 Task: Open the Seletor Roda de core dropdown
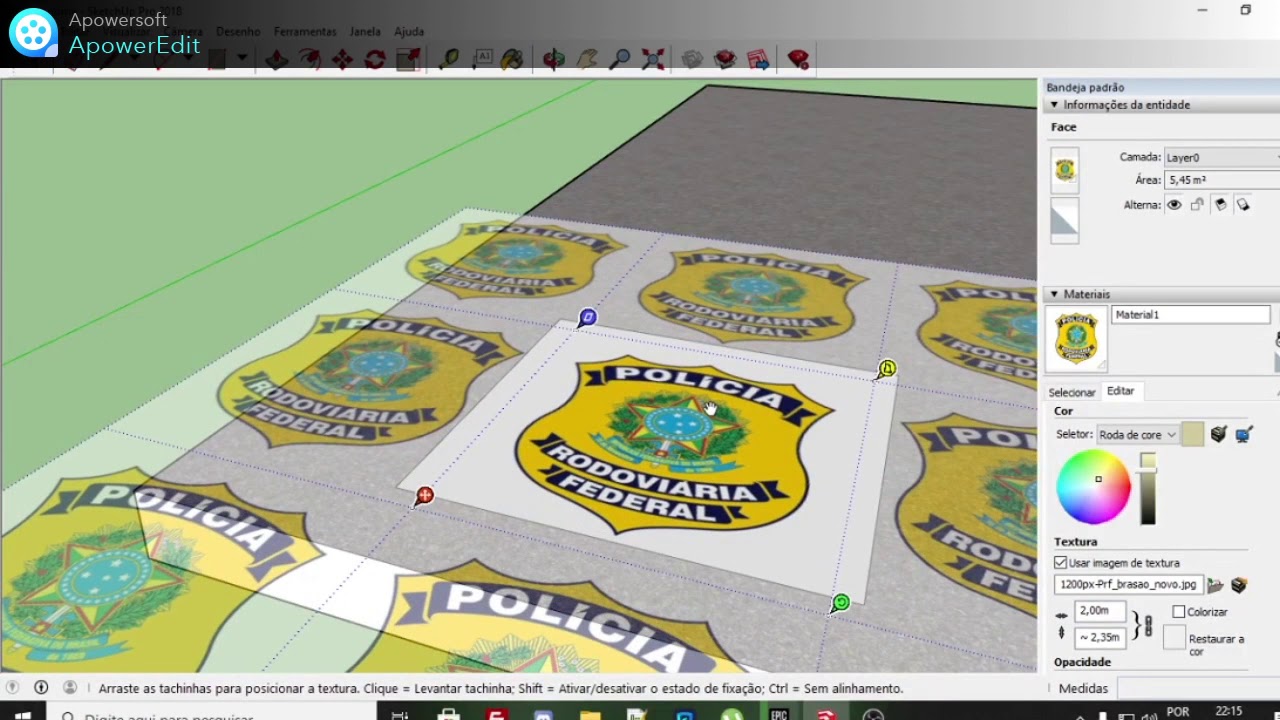[x=1137, y=435]
